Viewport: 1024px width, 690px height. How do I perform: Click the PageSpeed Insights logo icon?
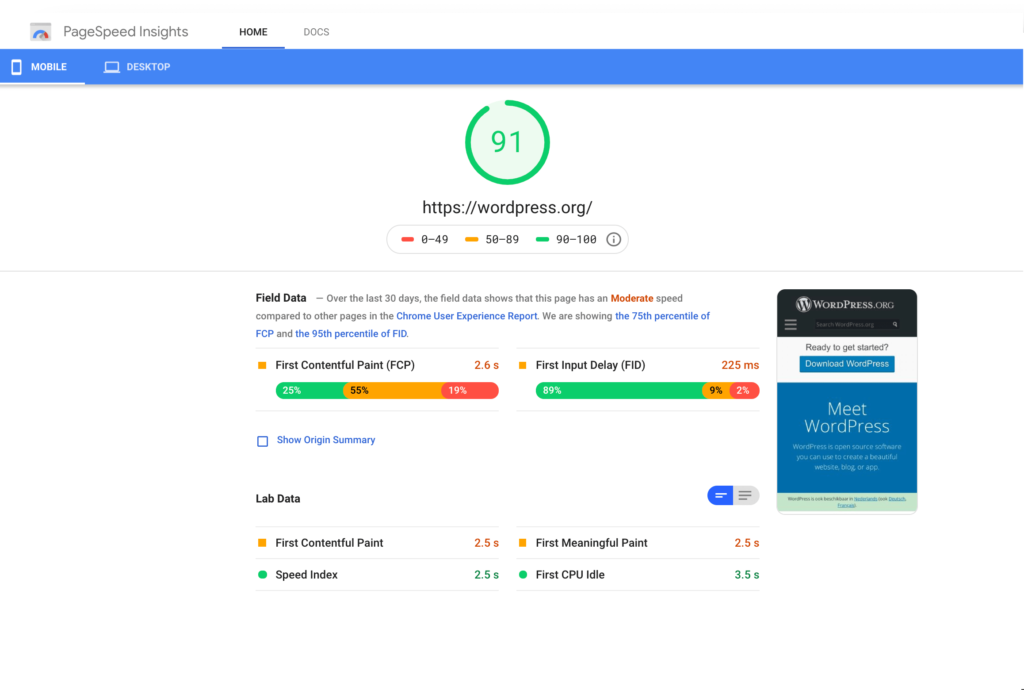click(x=41, y=32)
